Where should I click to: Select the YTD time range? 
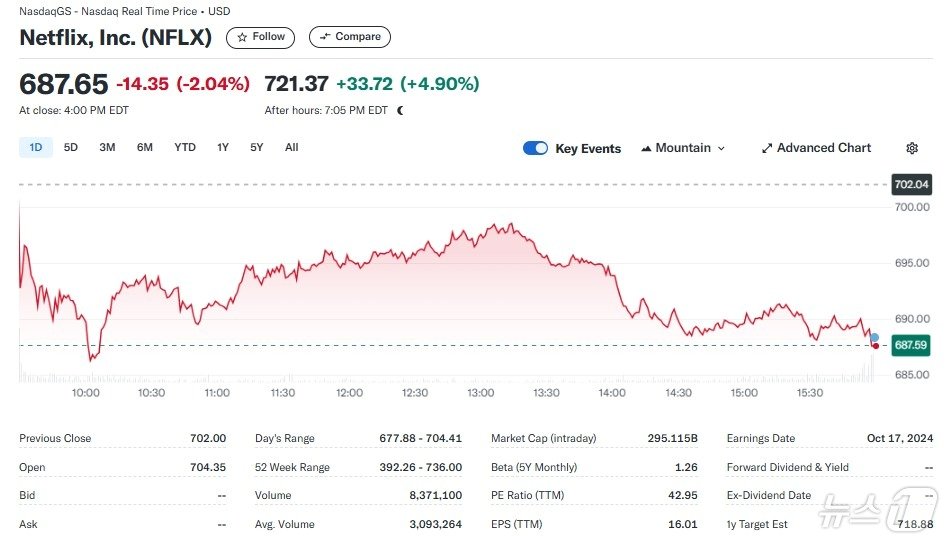(x=185, y=147)
